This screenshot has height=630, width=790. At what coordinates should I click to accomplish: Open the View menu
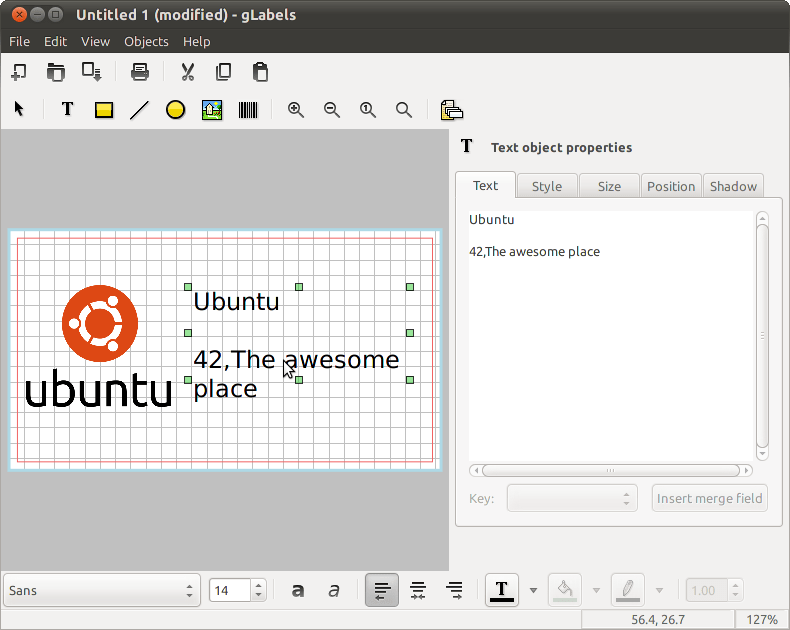pos(95,41)
